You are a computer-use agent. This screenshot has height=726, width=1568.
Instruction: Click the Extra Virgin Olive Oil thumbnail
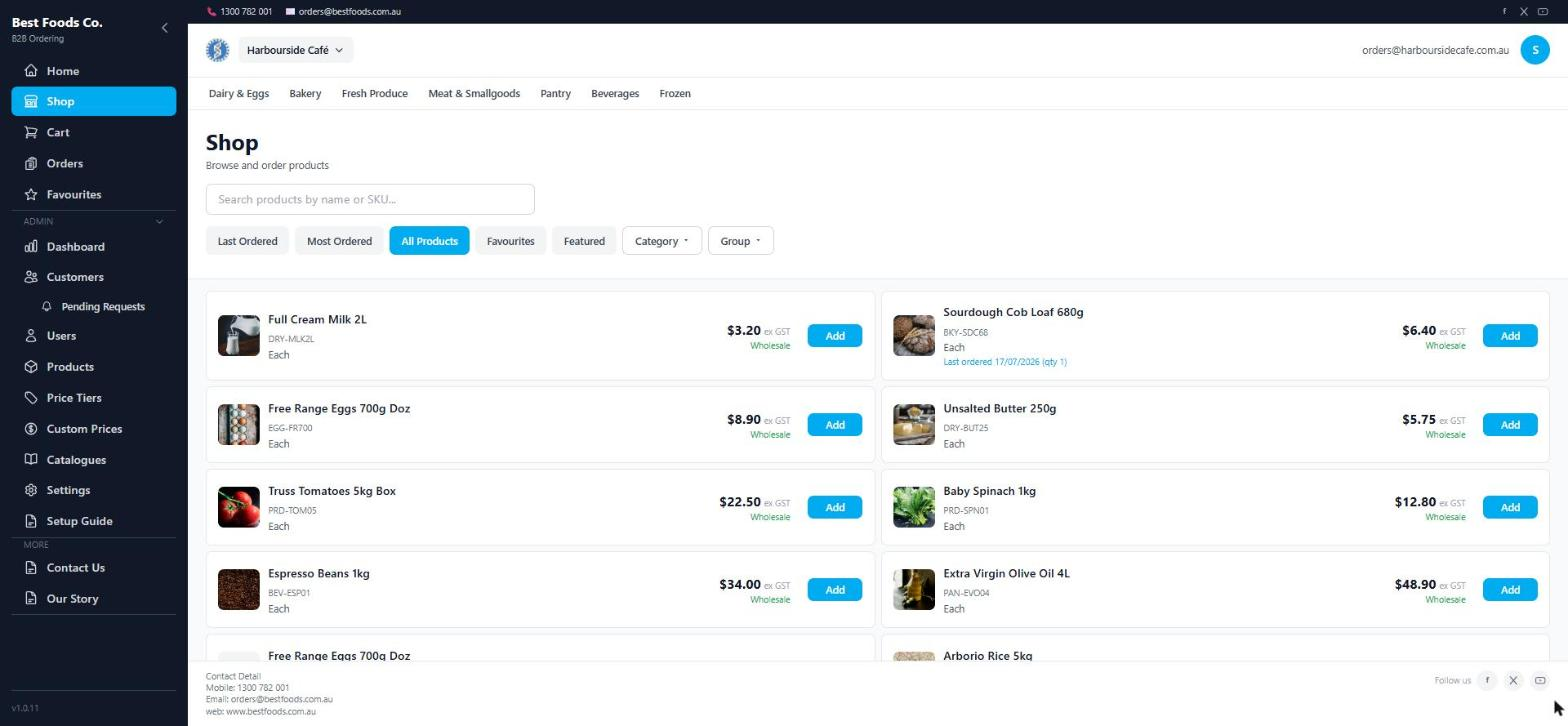(914, 590)
